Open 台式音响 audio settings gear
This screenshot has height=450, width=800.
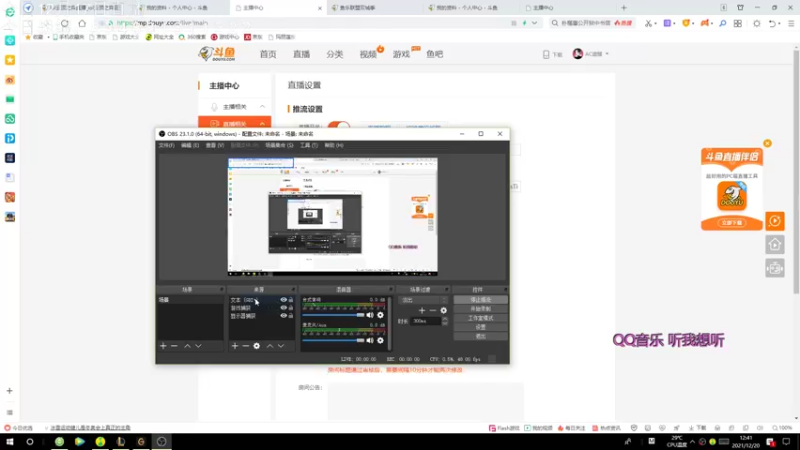click(x=380, y=315)
